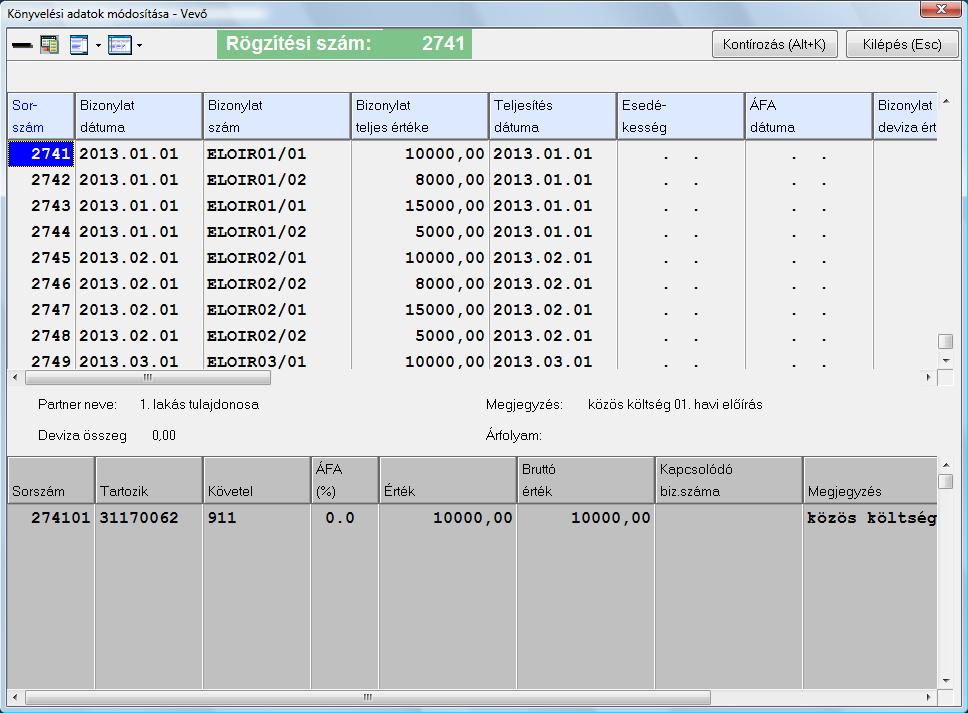Open dropdown arrow beside the first window icon
This screenshot has height=713, width=968.
tap(99, 46)
